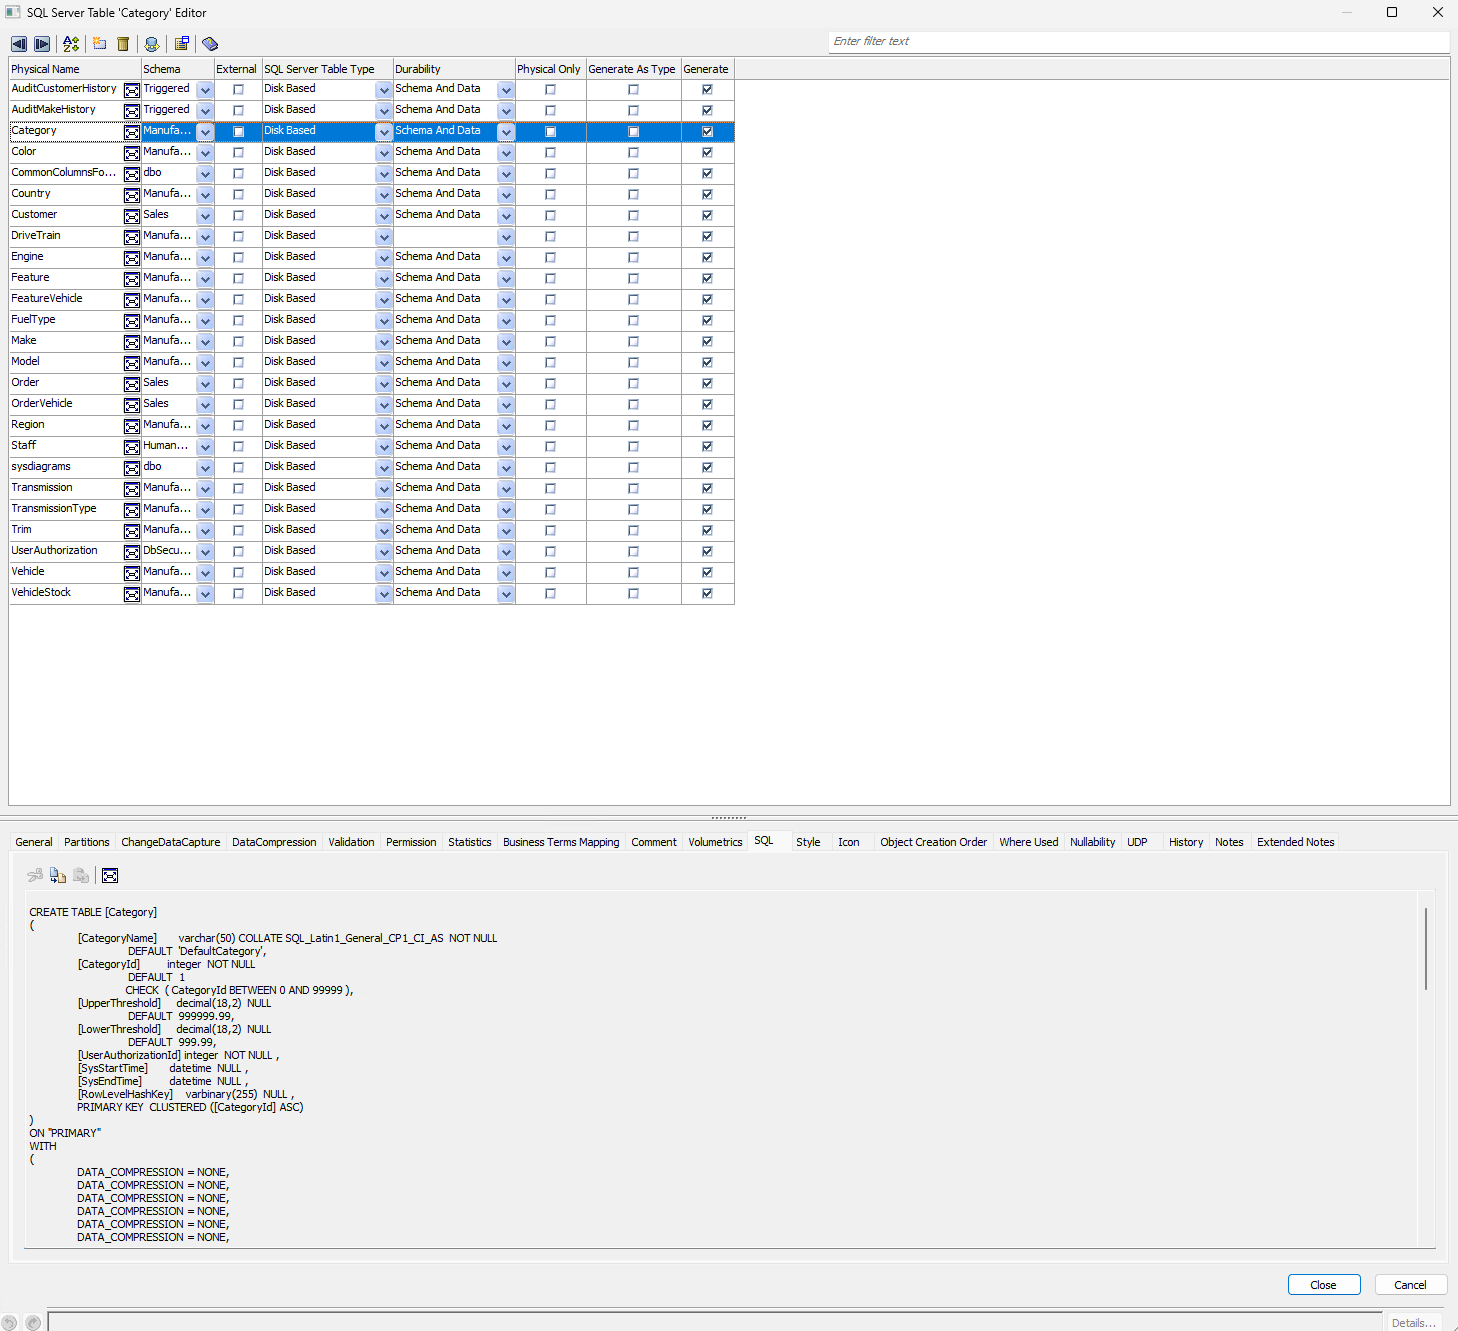Click the SQL pane vertical scrollbar
This screenshot has width=1458, height=1331.
[x=1426, y=948]
